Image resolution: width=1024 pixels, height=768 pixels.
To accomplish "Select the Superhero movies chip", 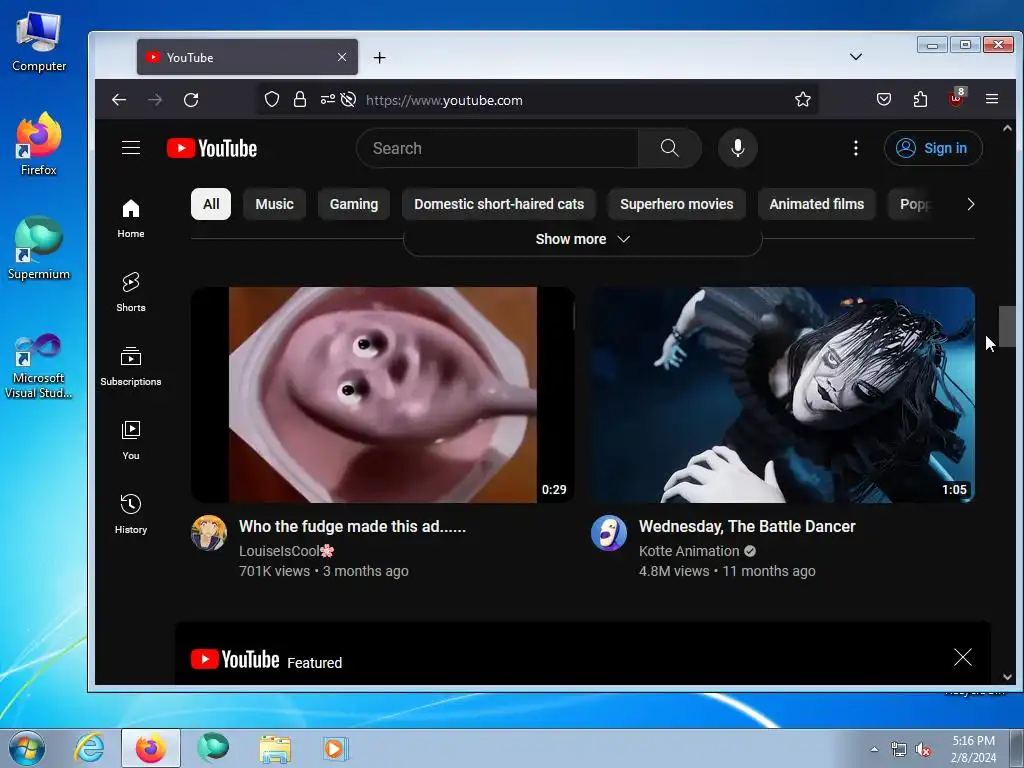I will tap(677, 204).
